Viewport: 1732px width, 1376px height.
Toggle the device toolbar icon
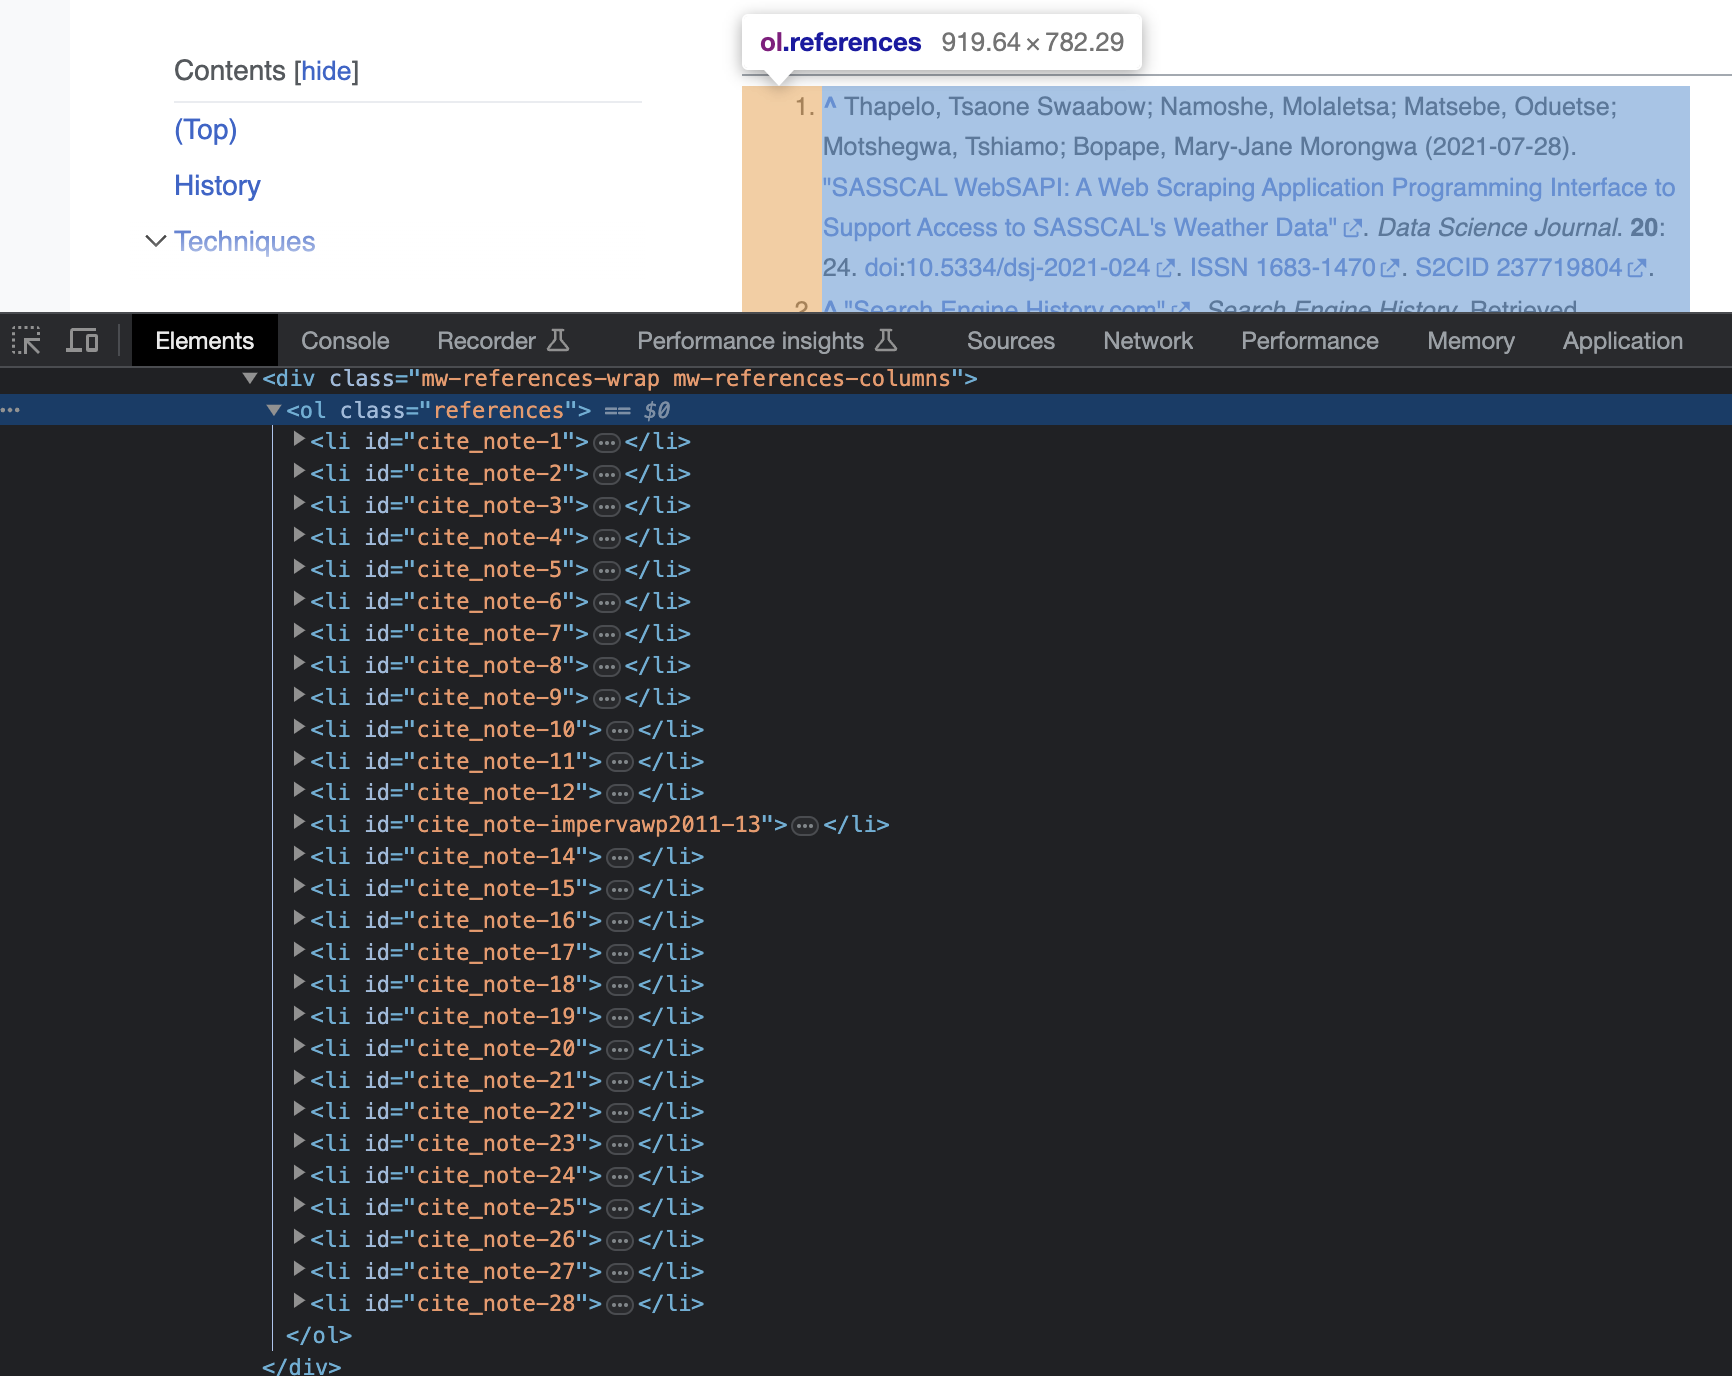[x=82, y=341]
